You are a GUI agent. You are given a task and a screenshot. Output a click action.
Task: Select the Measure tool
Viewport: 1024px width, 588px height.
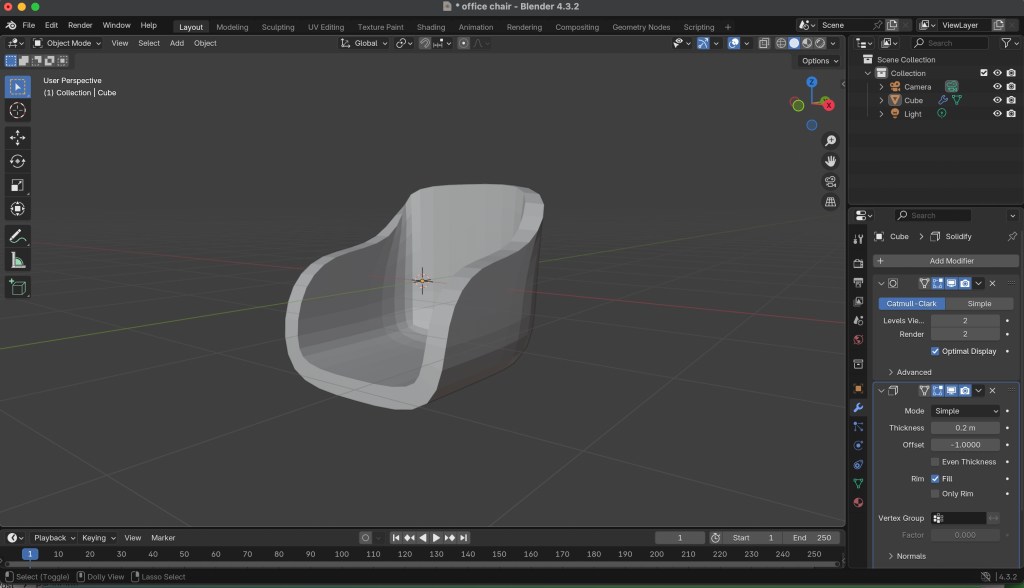point(18,260)
